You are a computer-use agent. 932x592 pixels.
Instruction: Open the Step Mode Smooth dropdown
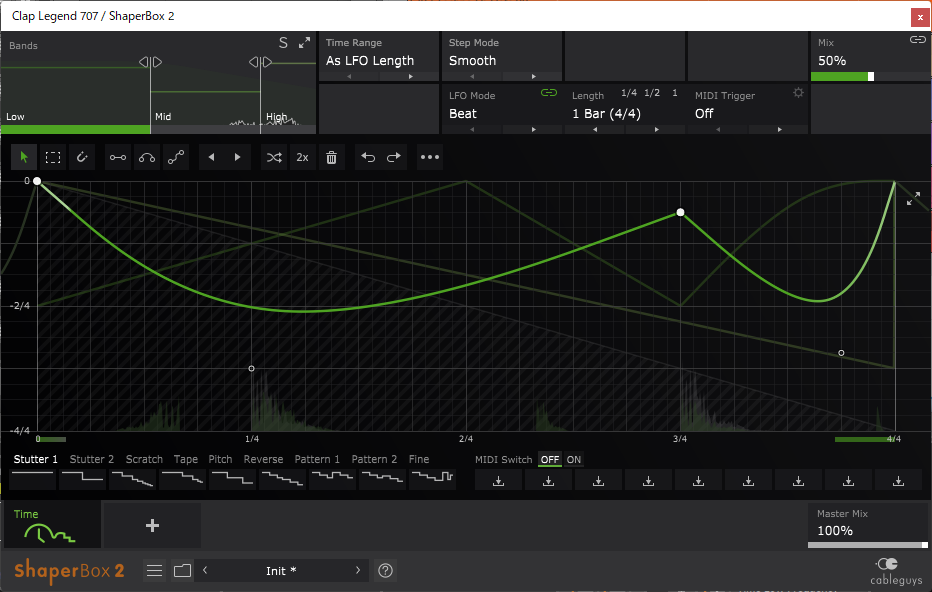(x=473, y=61)
